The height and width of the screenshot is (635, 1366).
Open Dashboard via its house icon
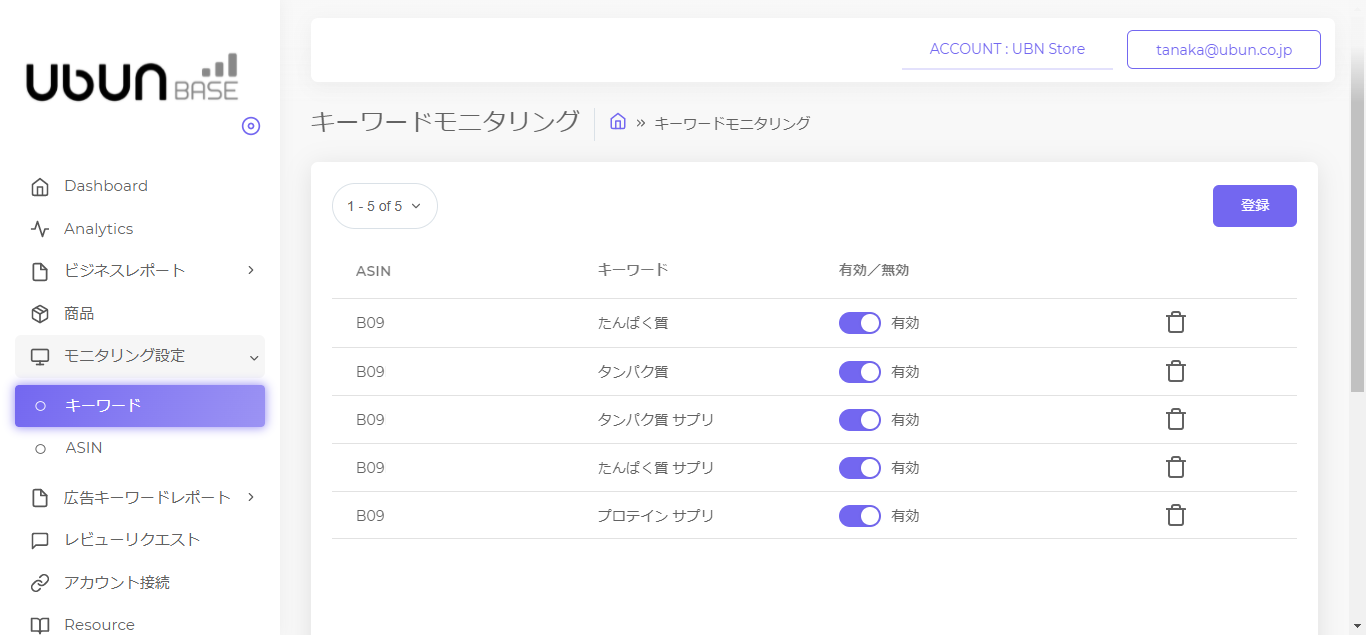point(40,187)
